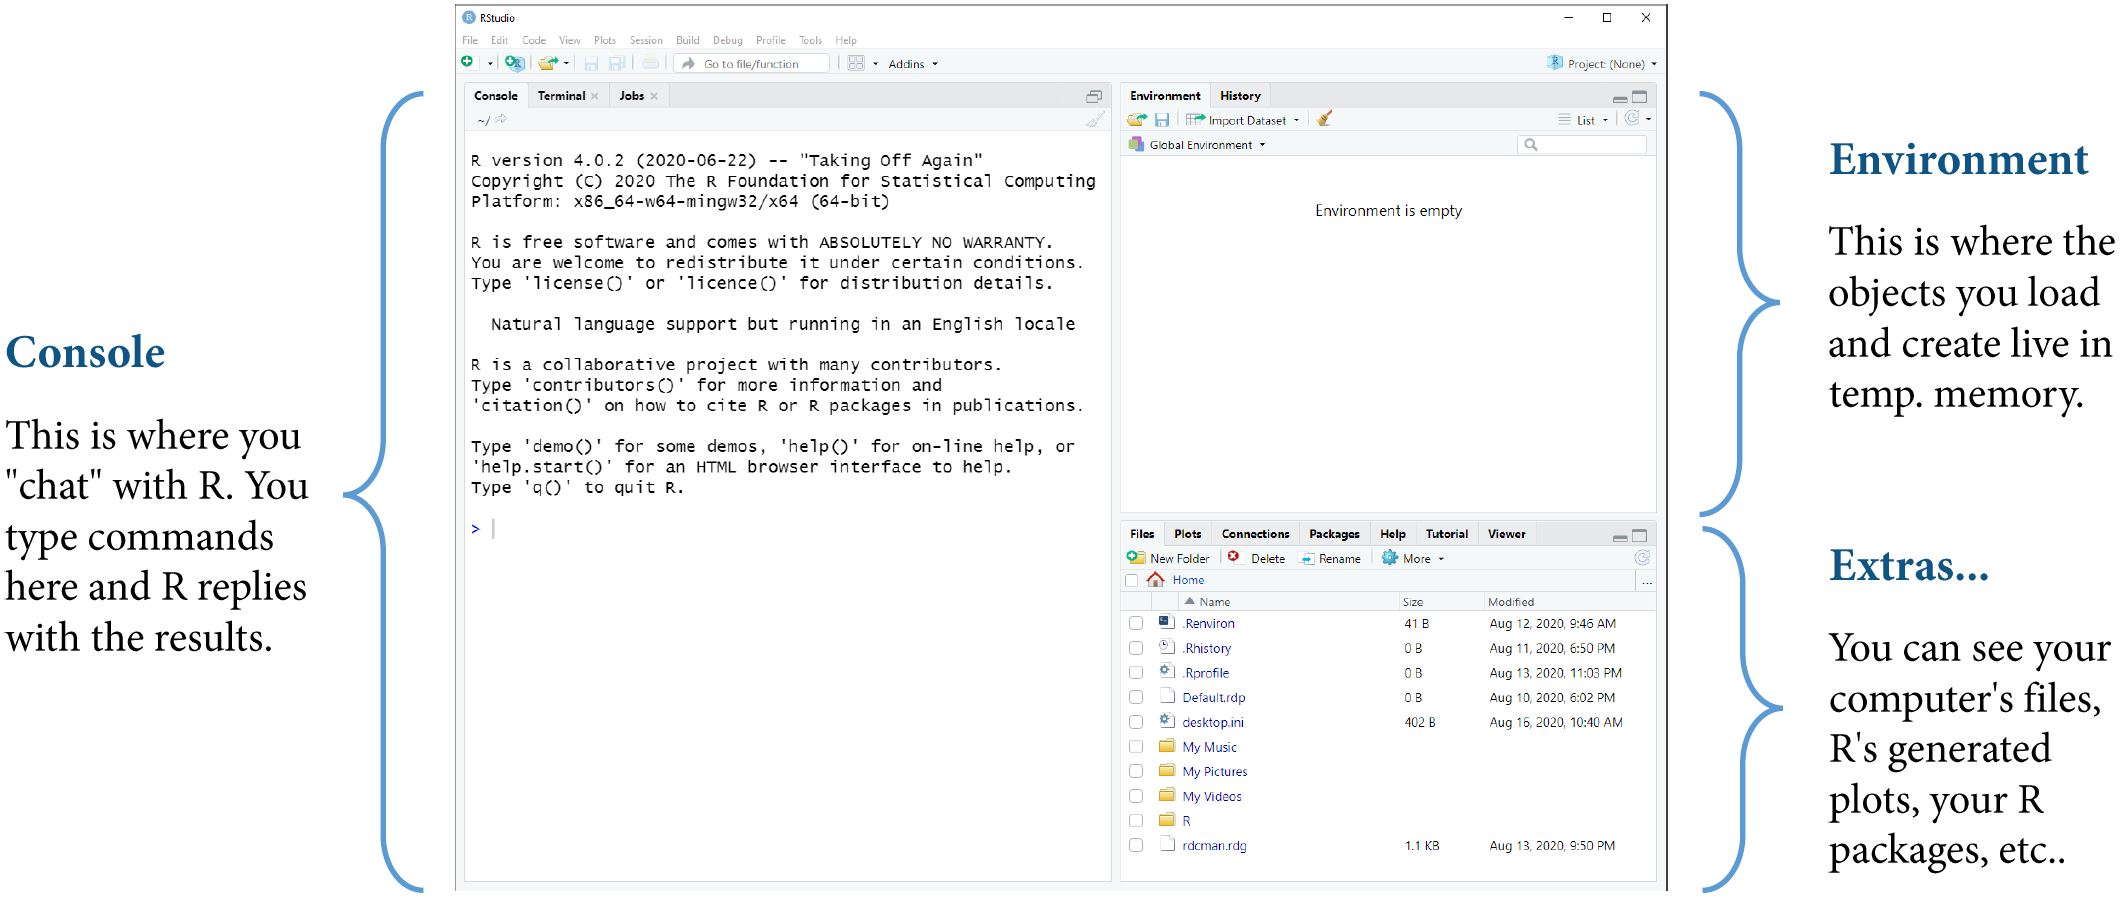Click the Save current document icon
The width and height of the screenshot is (2124, 902).
coord(591,63)
